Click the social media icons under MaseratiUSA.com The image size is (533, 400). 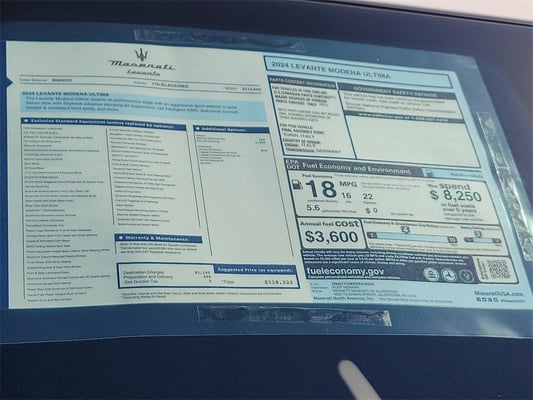[x=487, y=300]
